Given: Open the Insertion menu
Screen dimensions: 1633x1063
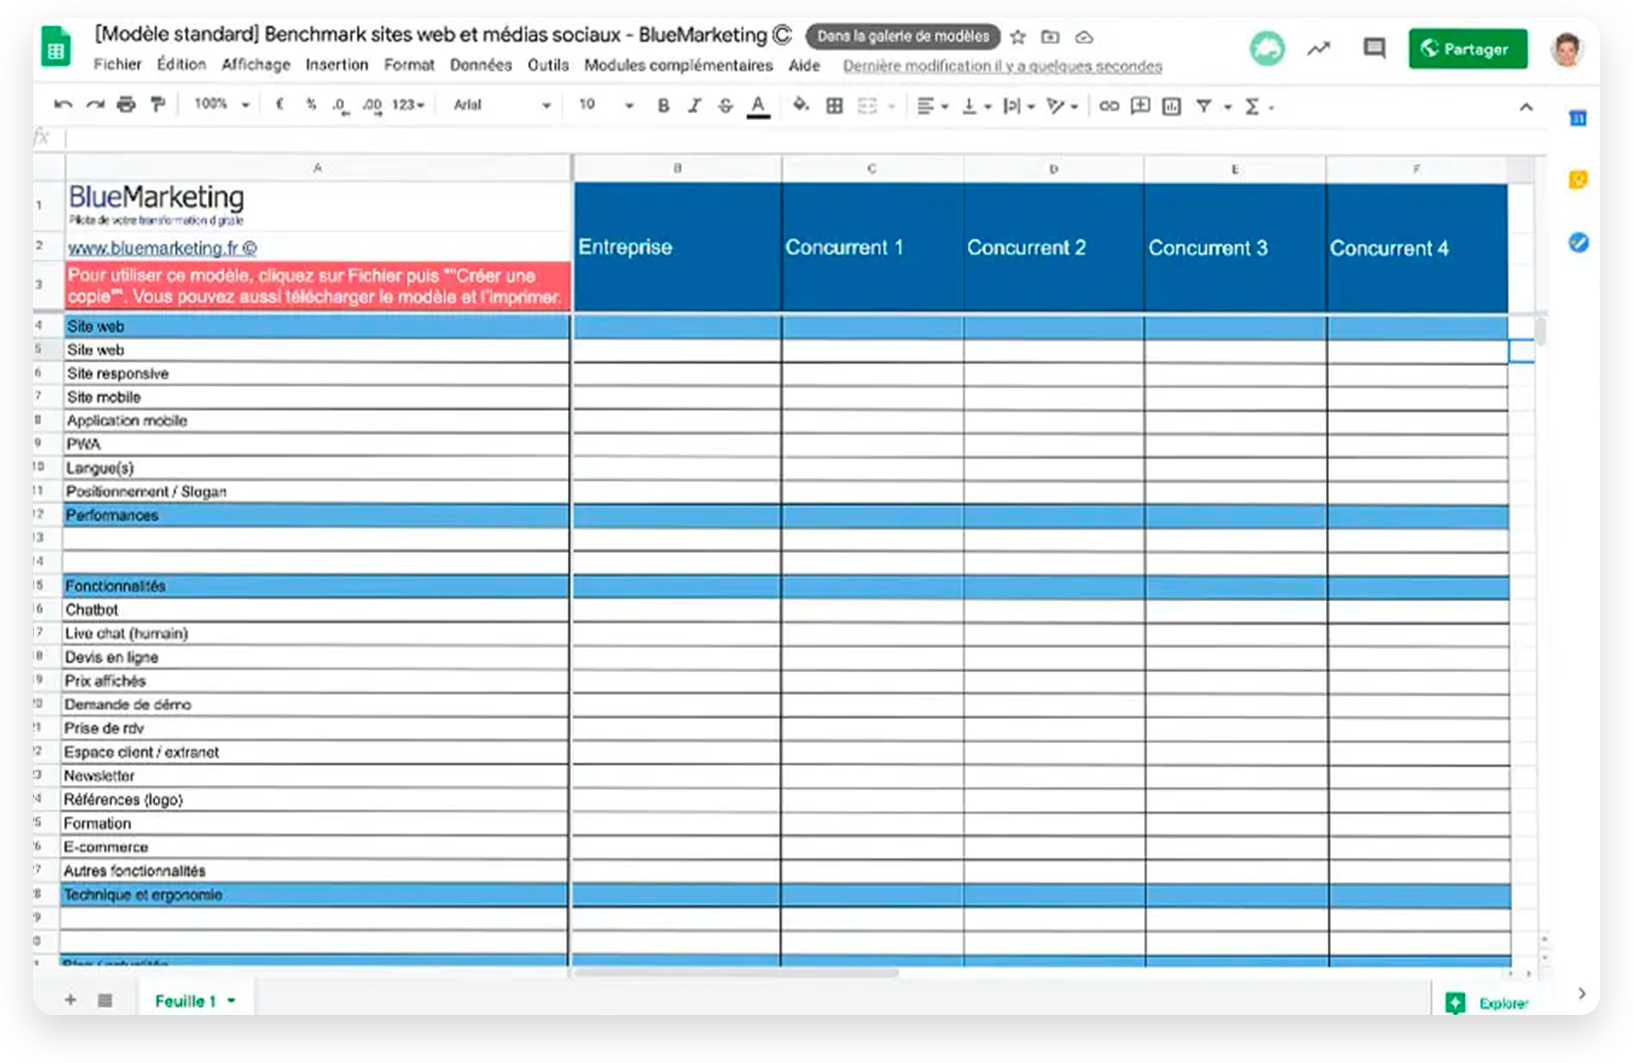Looking at the screenshot, I should [337, 65].
